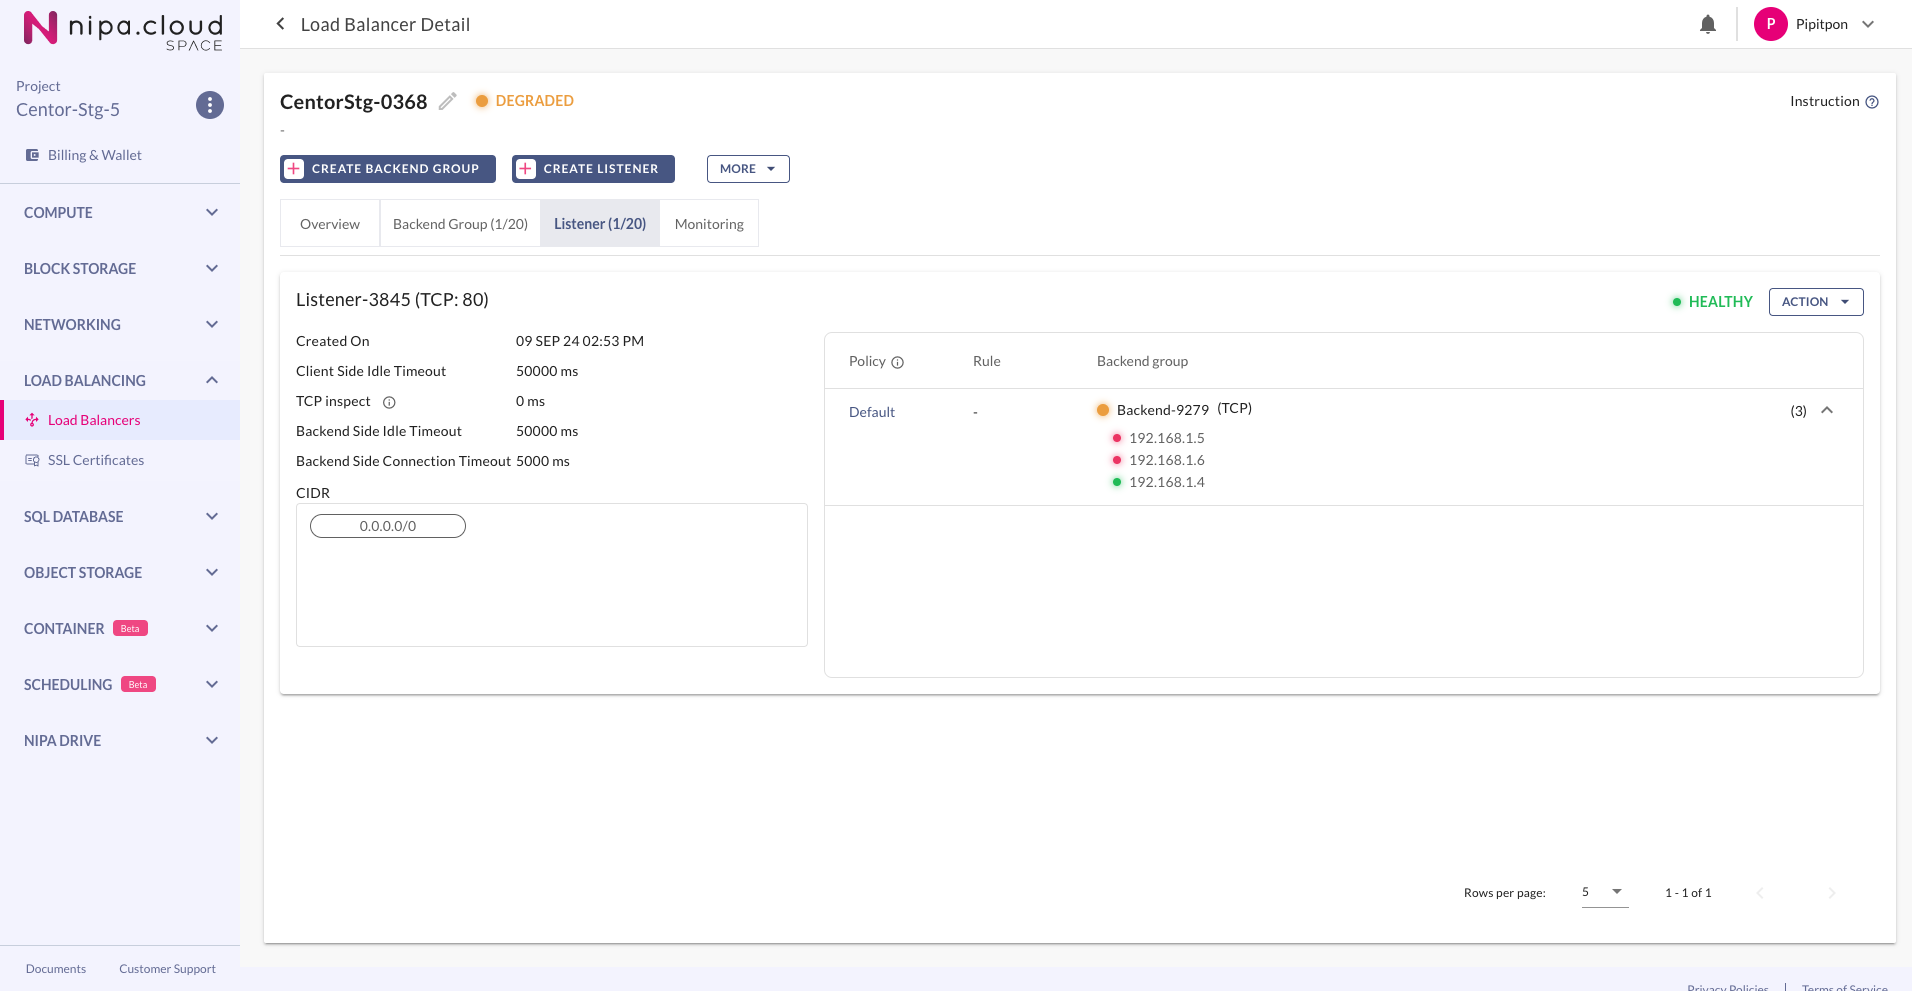Click the Policy info icon
This screenshot has width=1912, height=991.
tap(898, 362)
